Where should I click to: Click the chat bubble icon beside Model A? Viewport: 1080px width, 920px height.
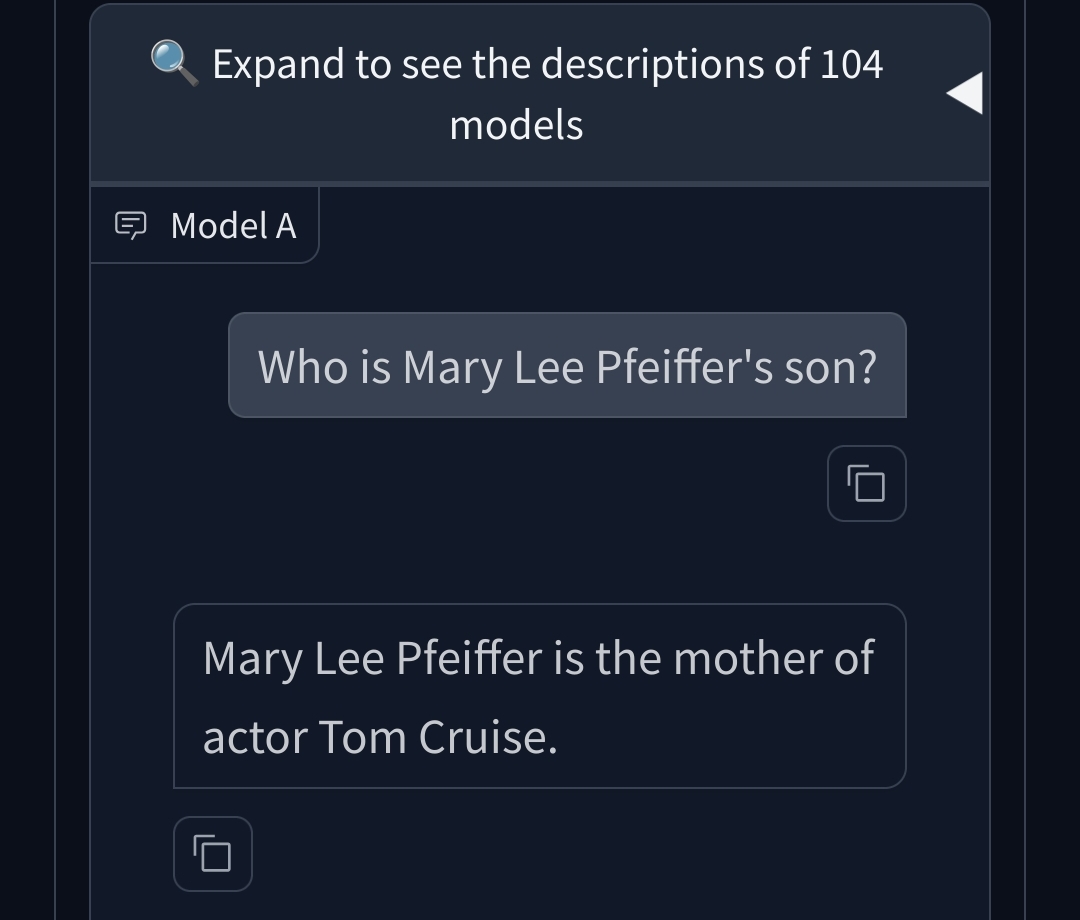130,225
